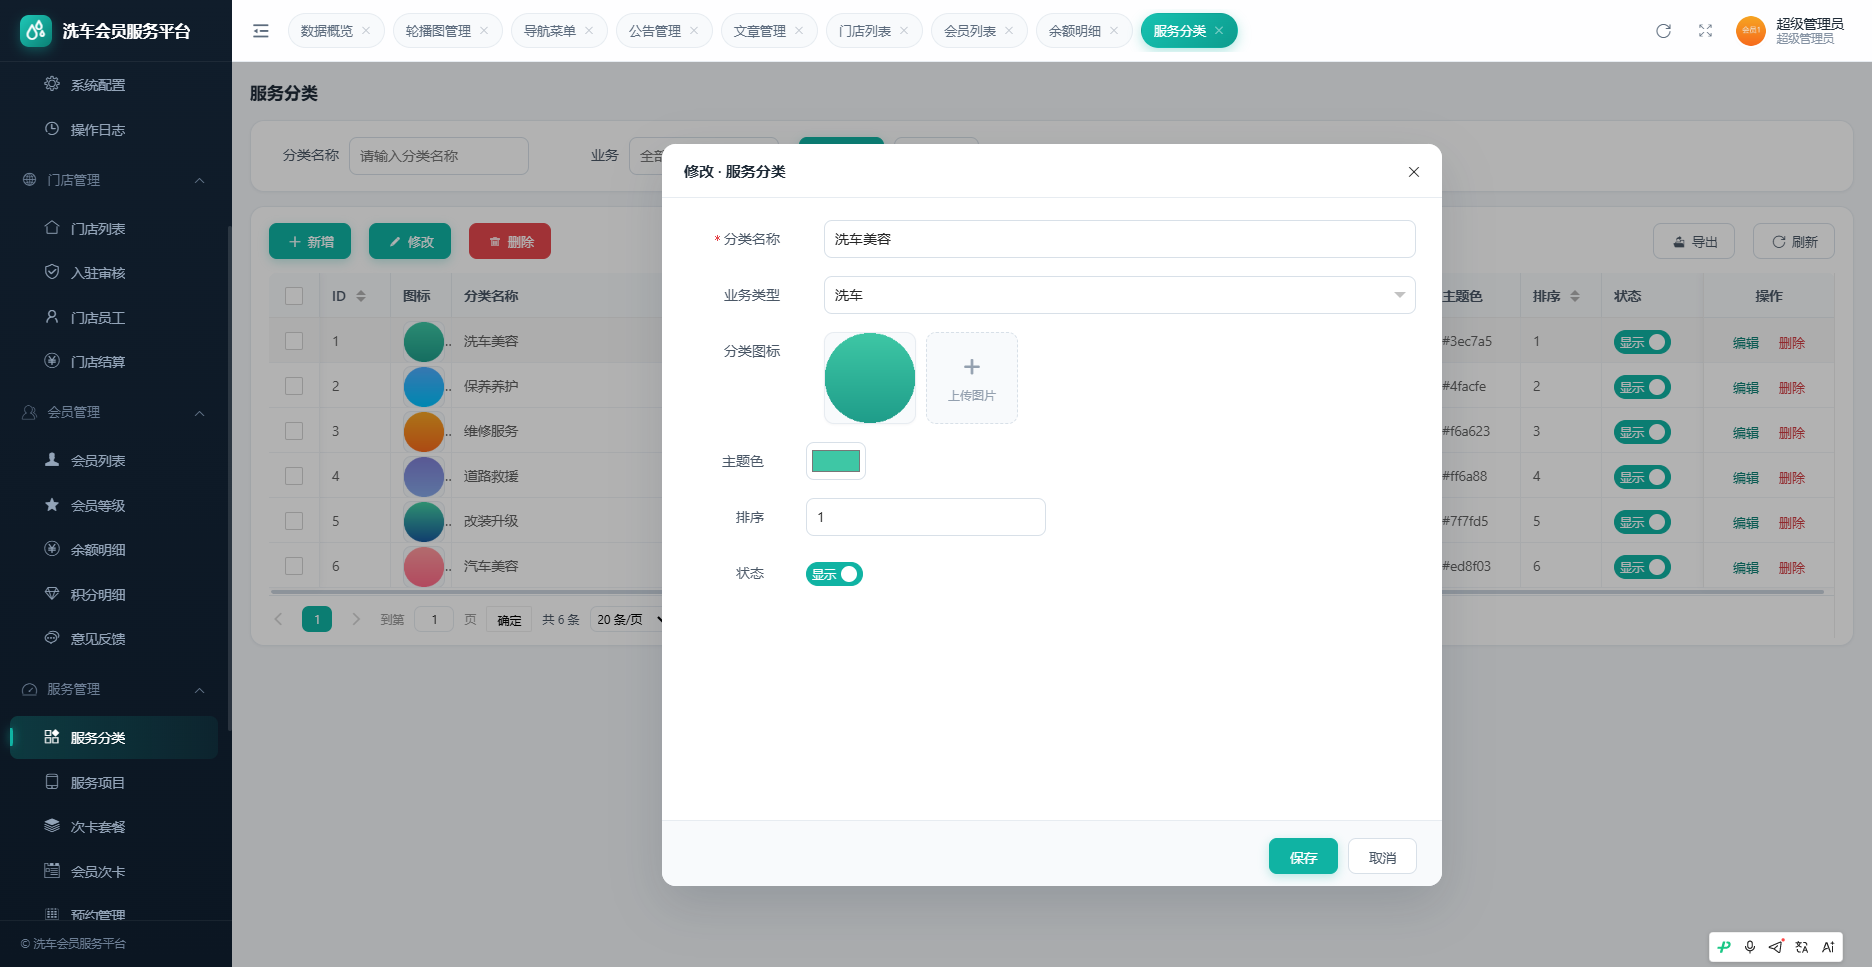1872x967 pixels.
Task: Check the select-all checkbox in table header
Action: pos(294,296)
